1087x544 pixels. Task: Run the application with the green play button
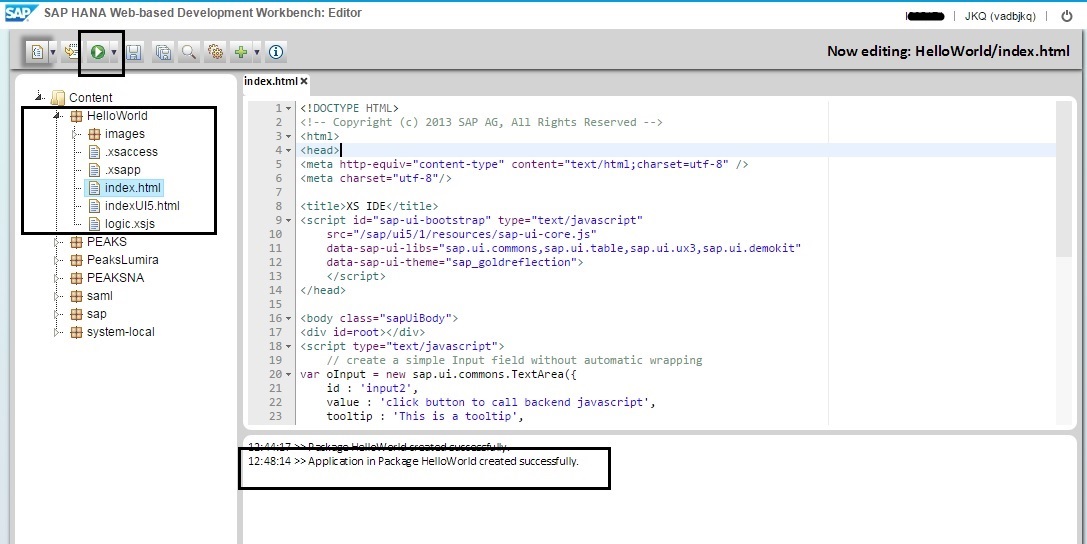click(97, 52)
